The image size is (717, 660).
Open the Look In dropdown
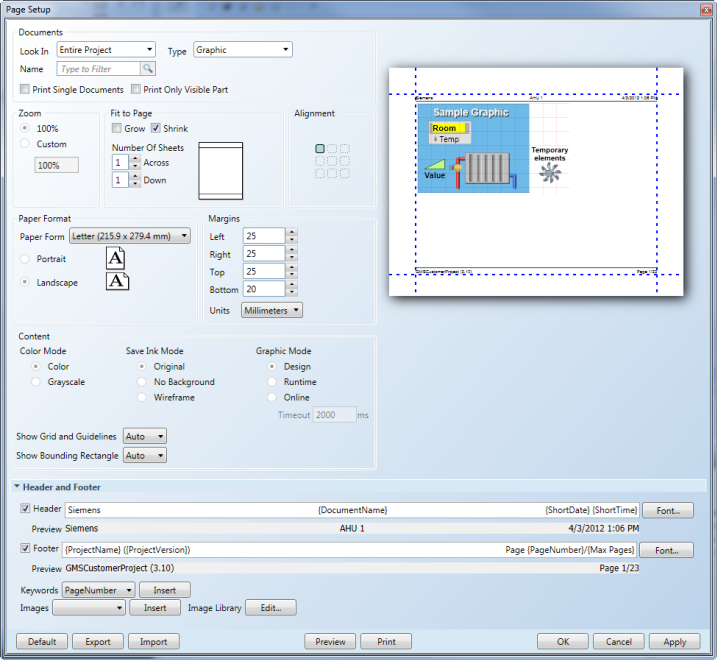106,49
